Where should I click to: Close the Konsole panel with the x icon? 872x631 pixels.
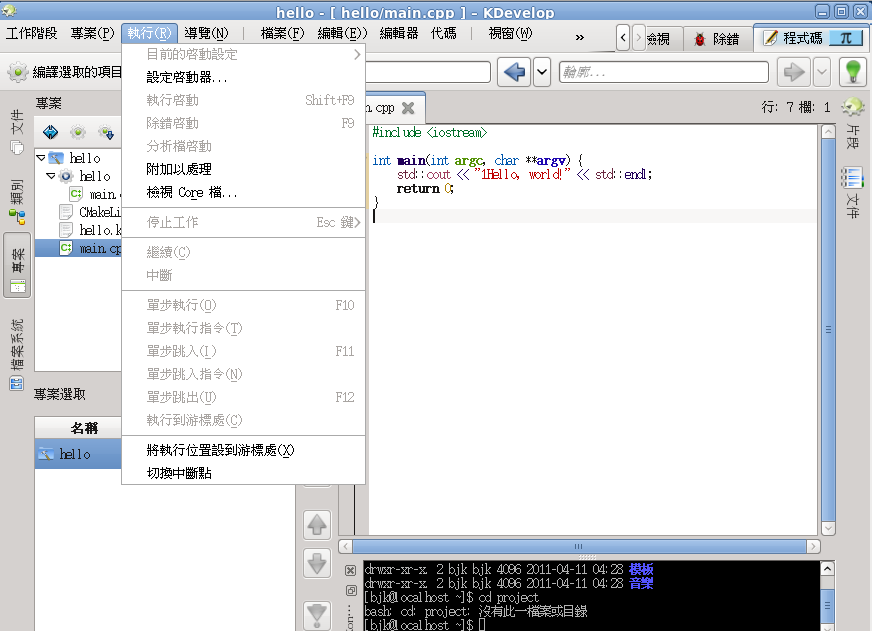click(x=350, y=570)
